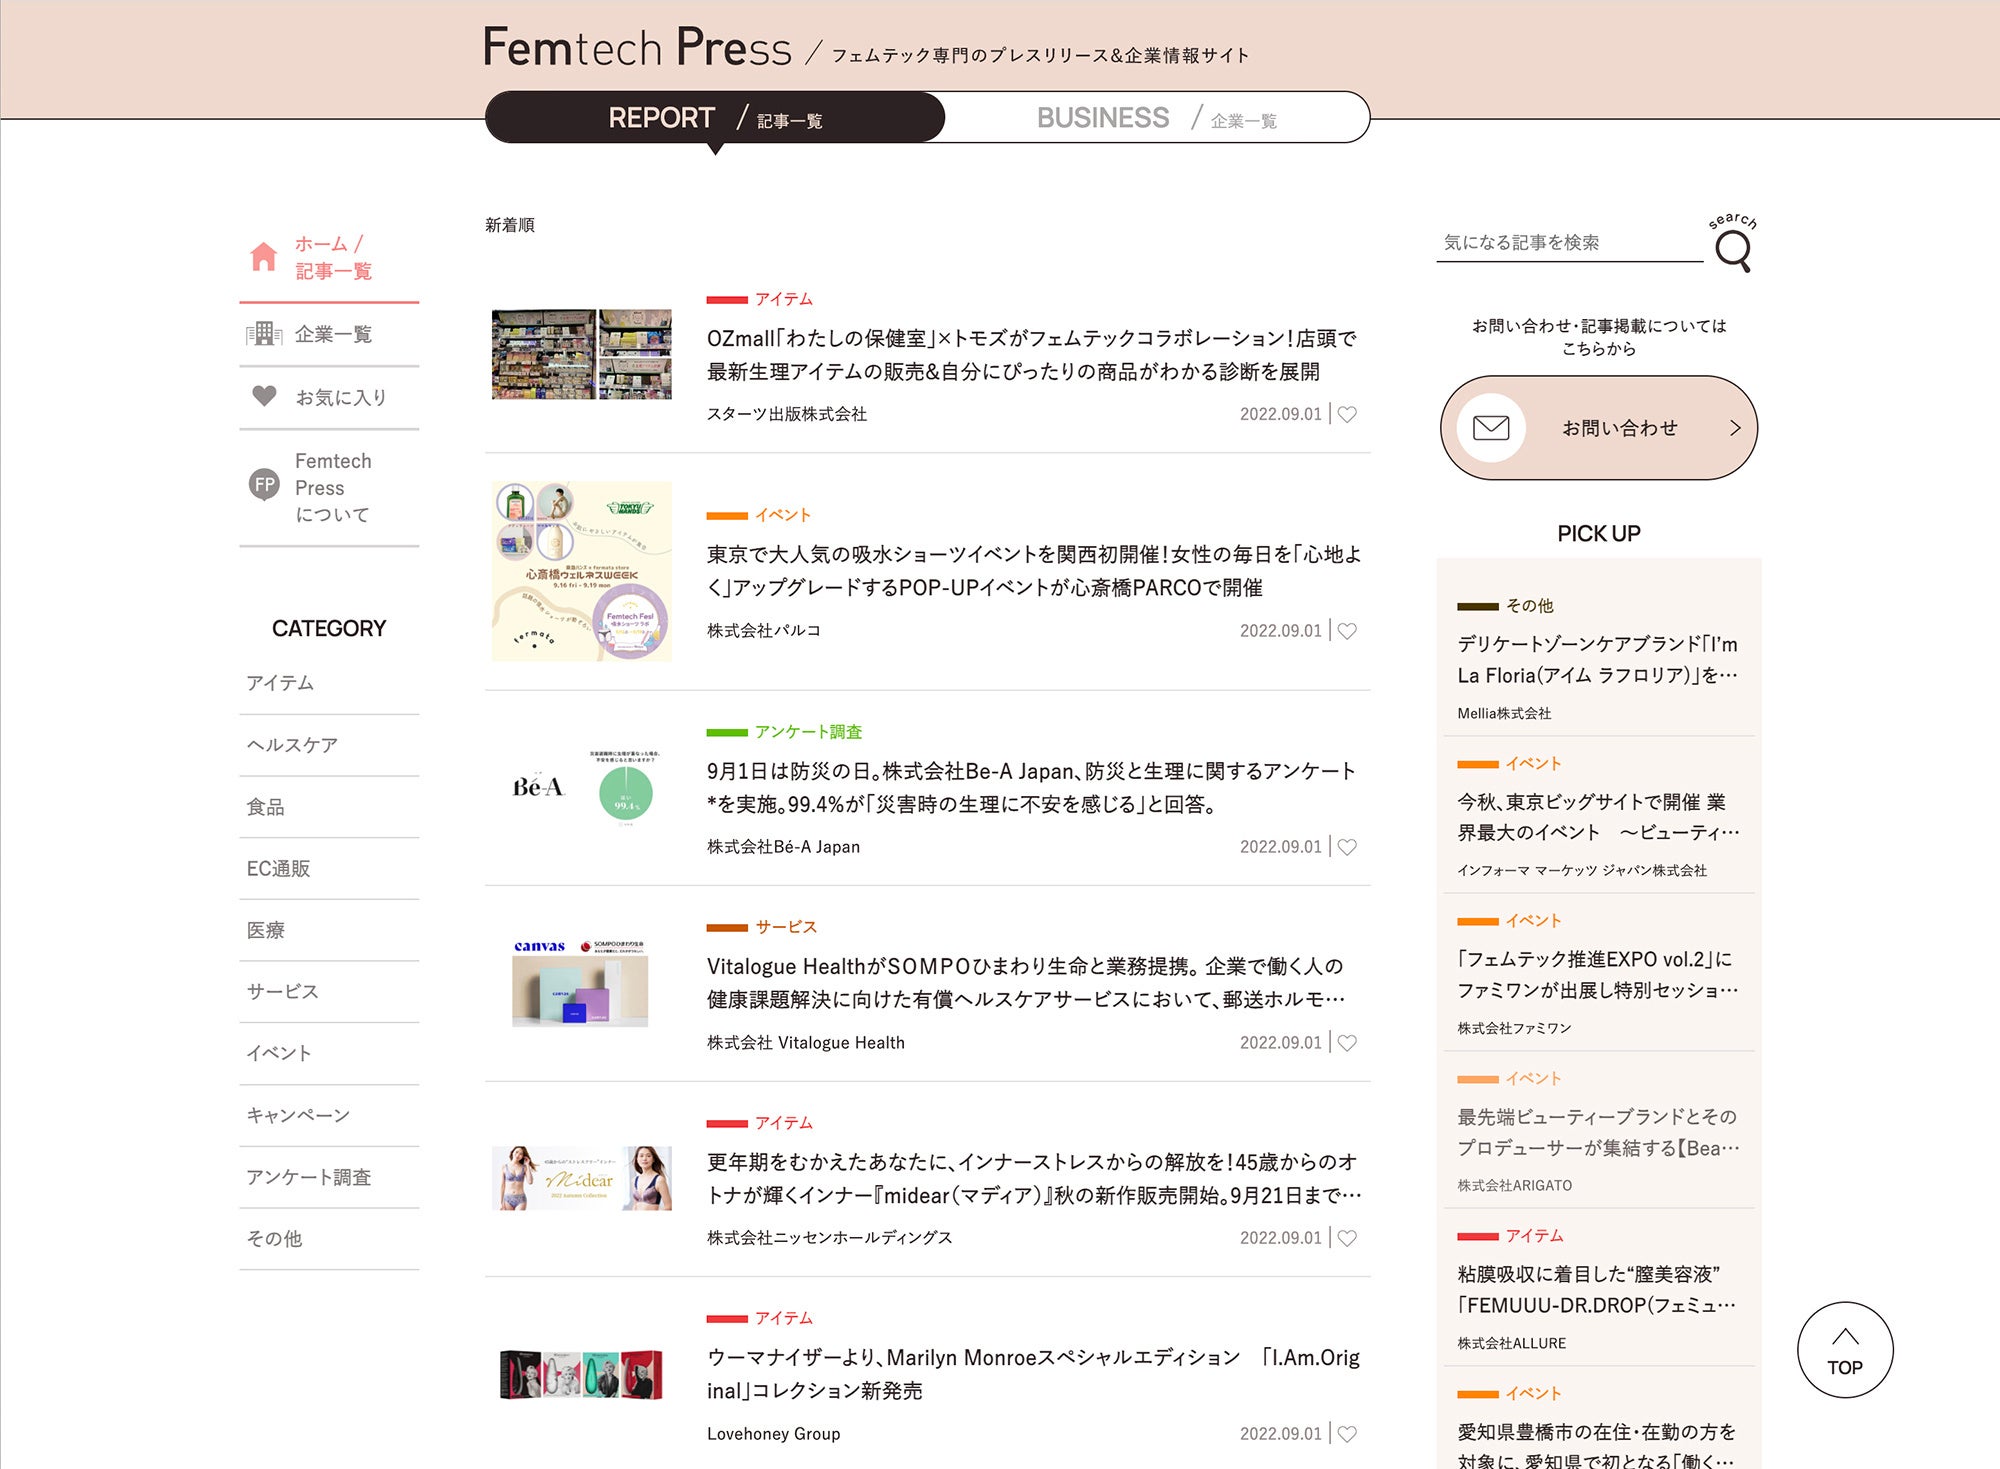Open the キャンペーン category
Screen dimensions: 2000x1469
pos(298,1115)
